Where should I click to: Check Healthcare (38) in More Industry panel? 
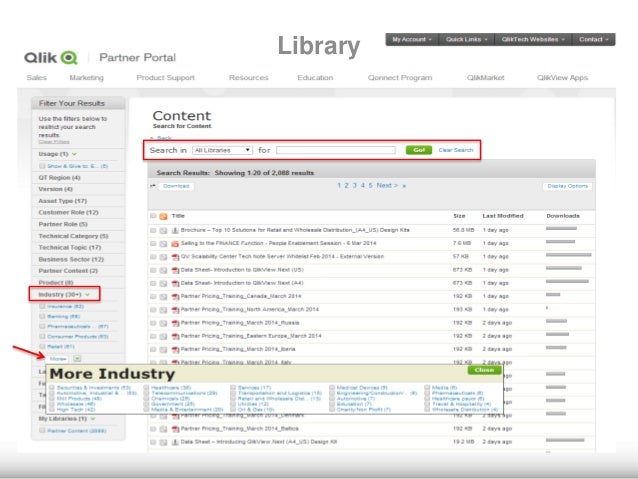point(146,388)
